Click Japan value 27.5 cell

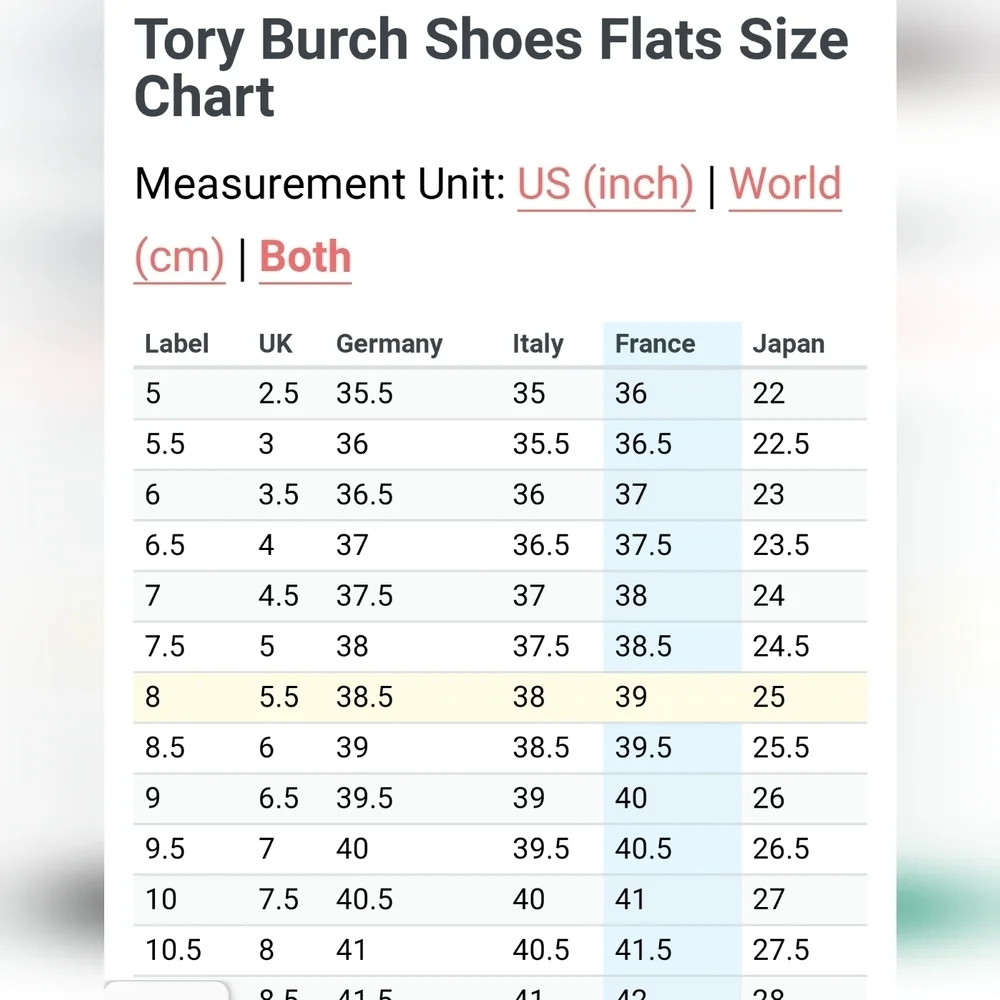(781, 950)
